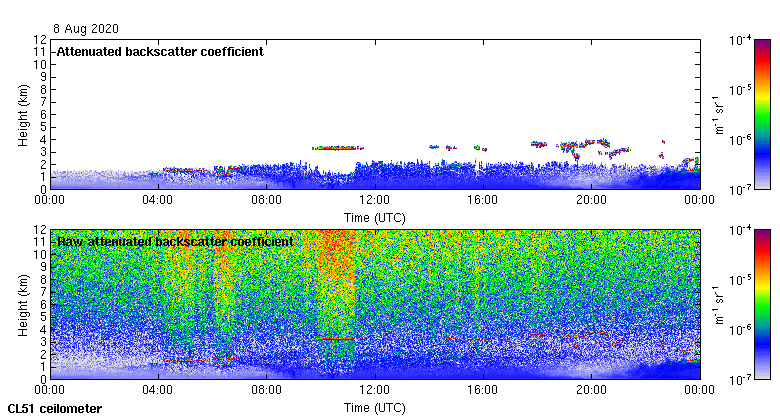Click 'm-1 sr-1' unit beside bottom colorbar
The height and width of the screenshot is (420, 780).
[719, 305]
